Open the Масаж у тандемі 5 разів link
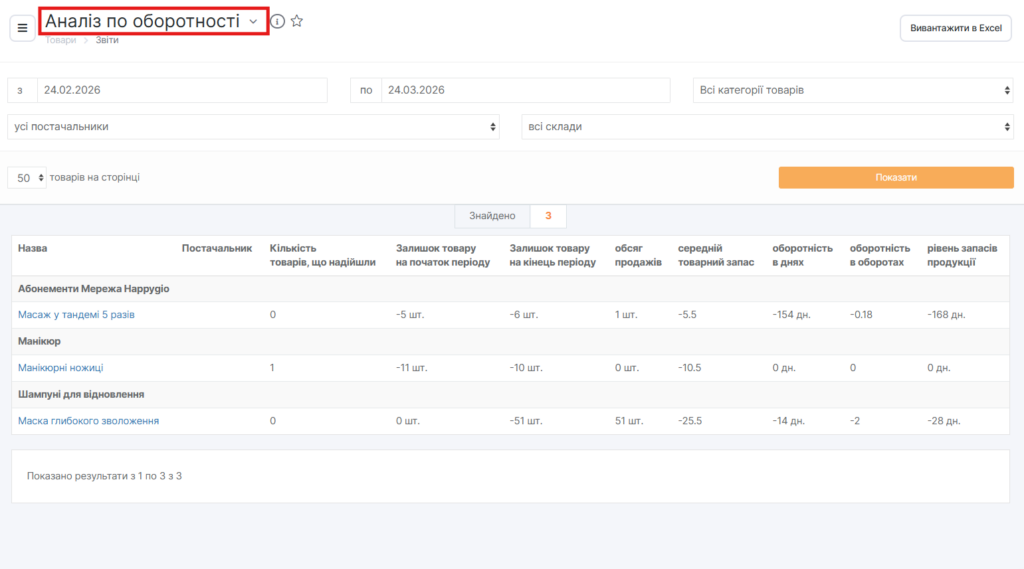1024x569 pixels. (x=76, y=315)
